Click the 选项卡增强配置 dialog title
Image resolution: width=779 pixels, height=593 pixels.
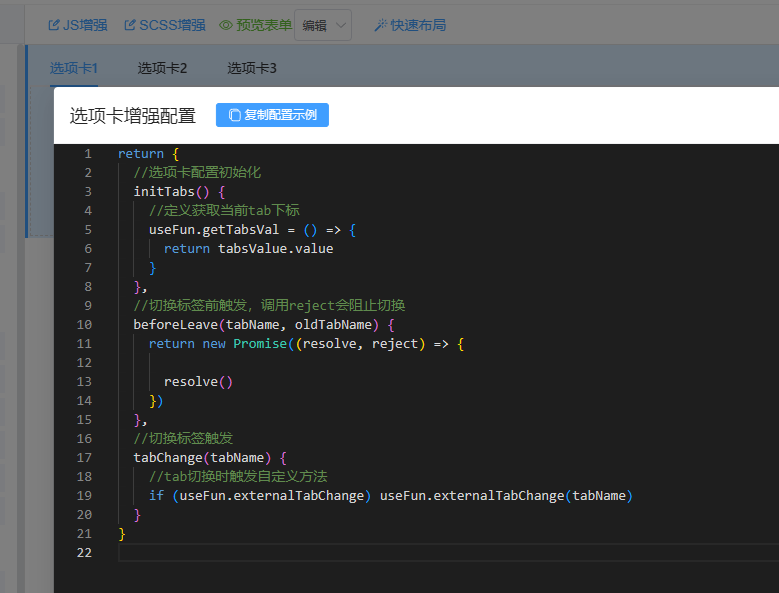pyautogui.click(x=132, y=116)
